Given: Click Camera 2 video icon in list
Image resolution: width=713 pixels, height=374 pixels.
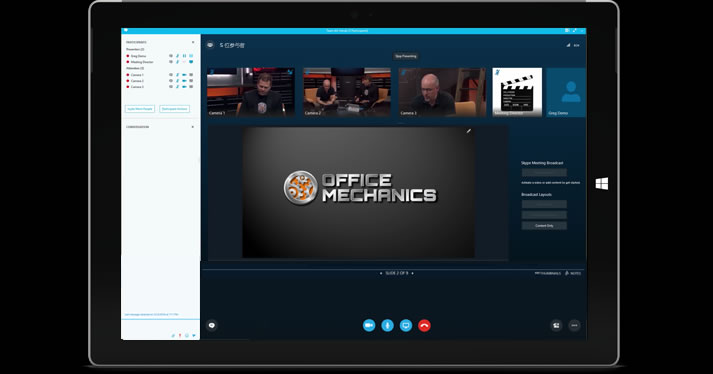Looking at the screenshot, I should [x=184, y=81].
